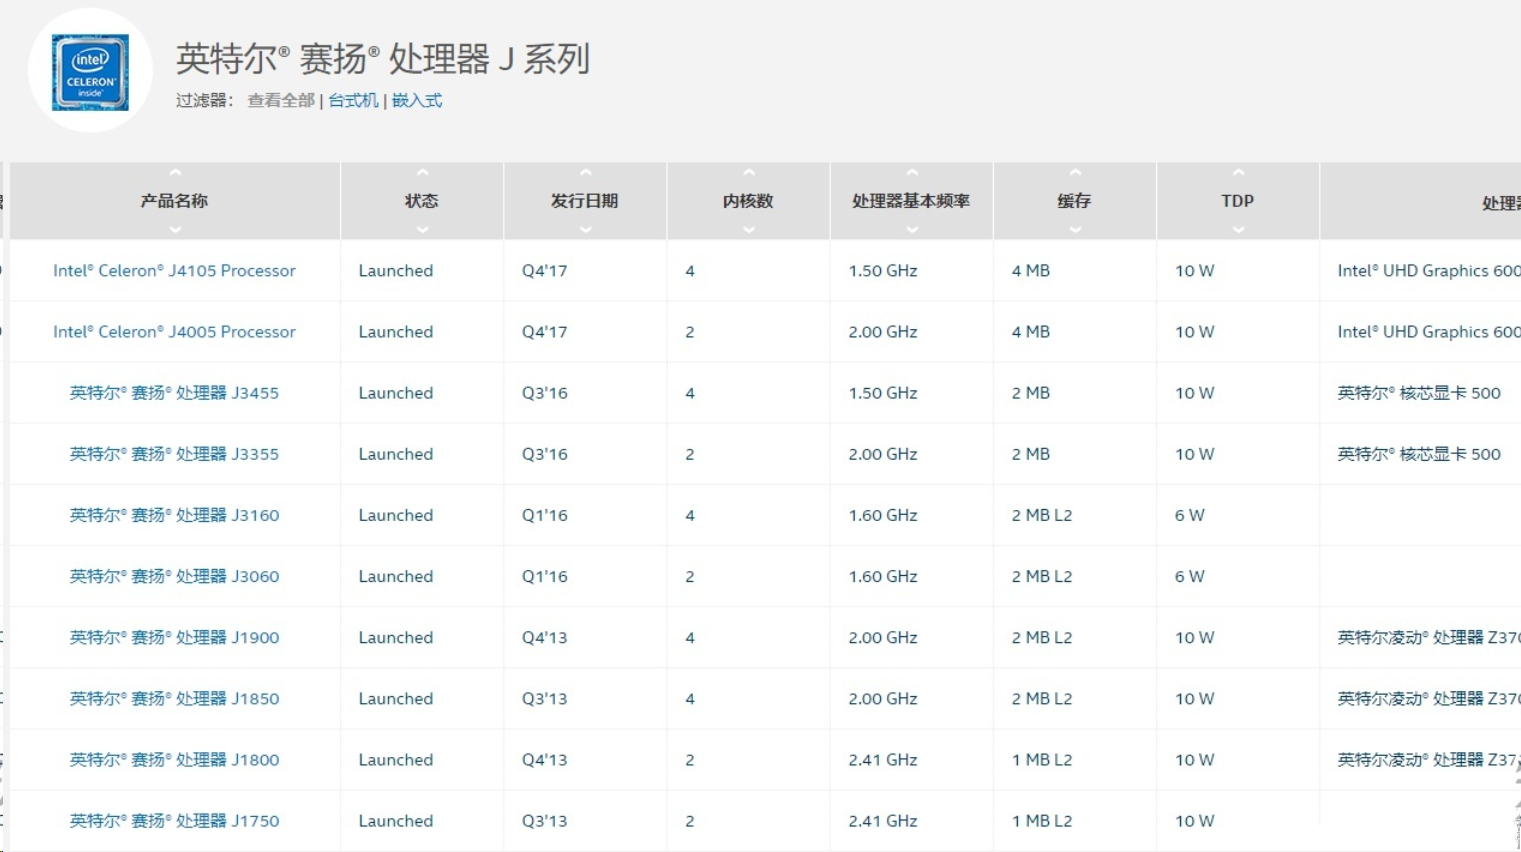Image resolution: width=1521 pixels, height=852 pixels.
Task: Select the Q3'13 date in J1850 row
Action: point(544,698)
